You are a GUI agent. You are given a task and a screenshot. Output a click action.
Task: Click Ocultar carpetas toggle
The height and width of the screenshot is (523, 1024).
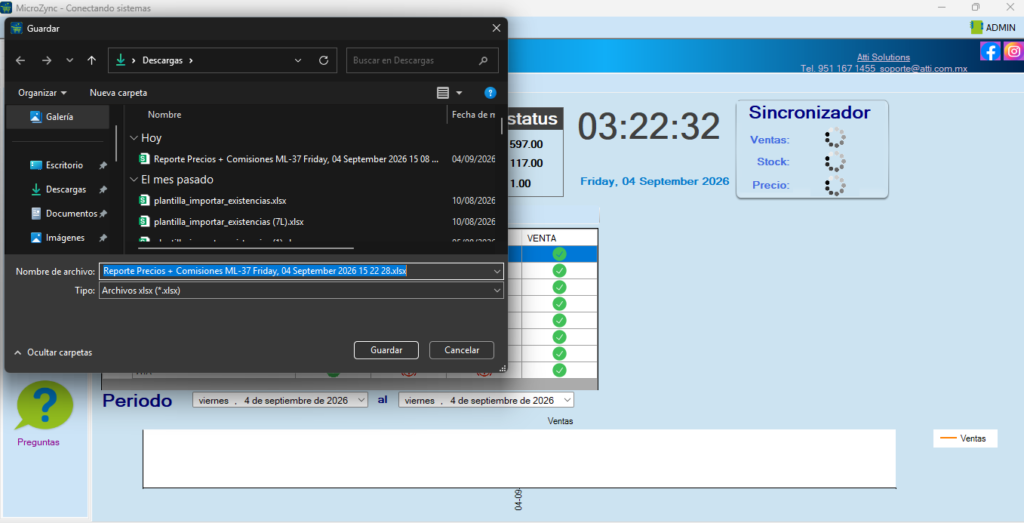pyautogui.click(x=53, y=353)
